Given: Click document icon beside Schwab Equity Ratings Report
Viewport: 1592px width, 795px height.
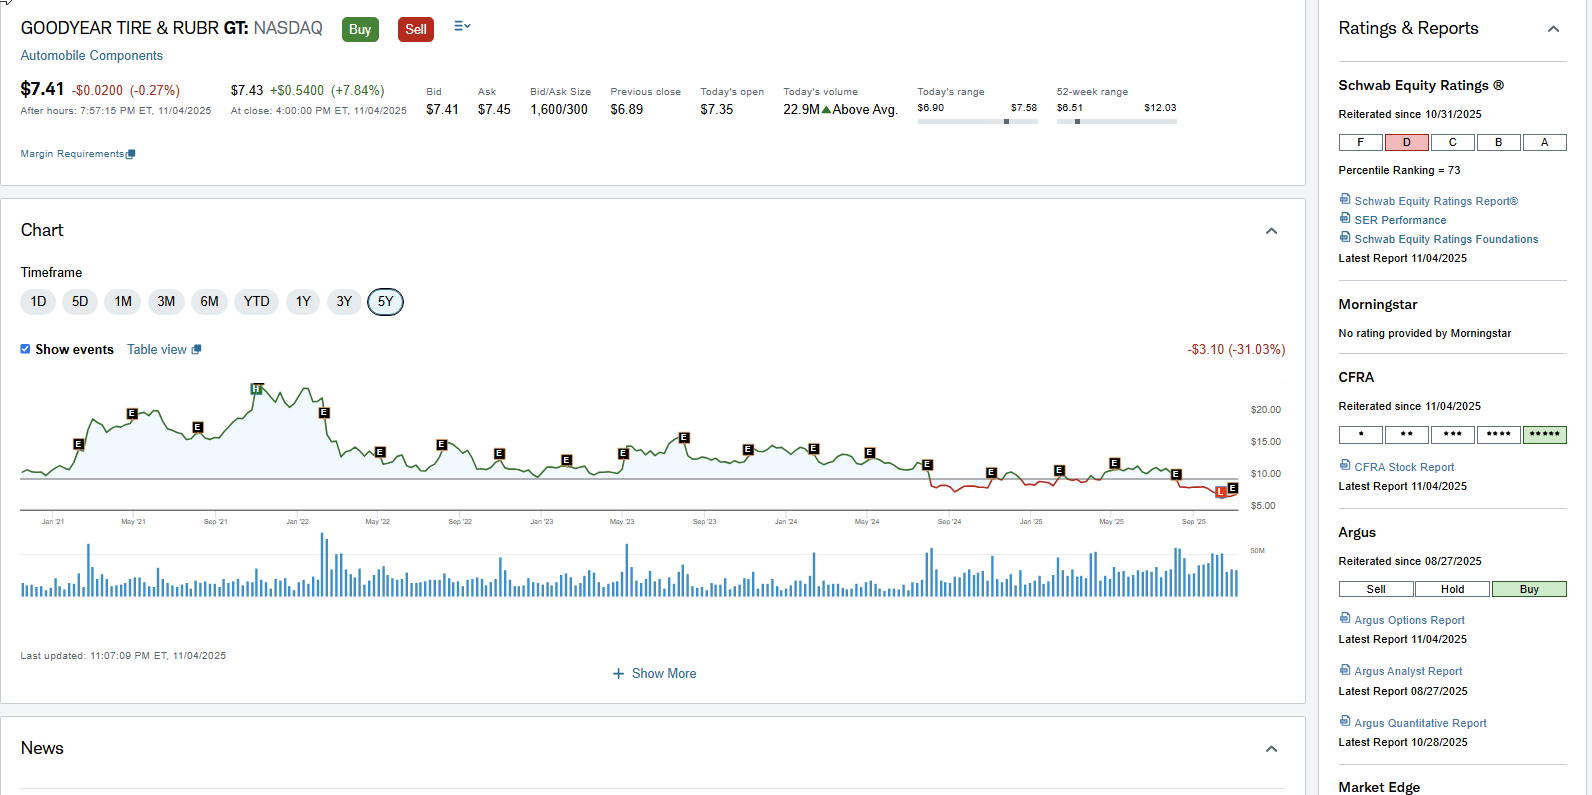Looking at the screenshot, I should tap(1345, 200).
